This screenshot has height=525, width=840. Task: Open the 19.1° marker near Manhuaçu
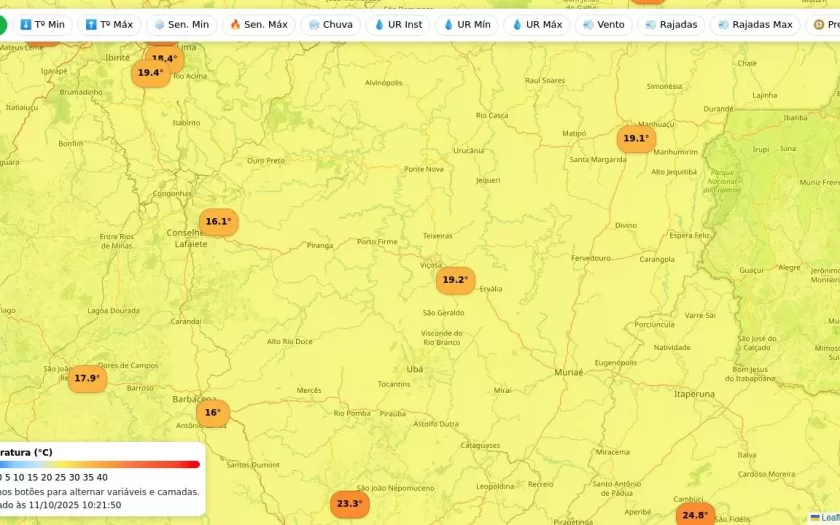click(x=636, y=139)
